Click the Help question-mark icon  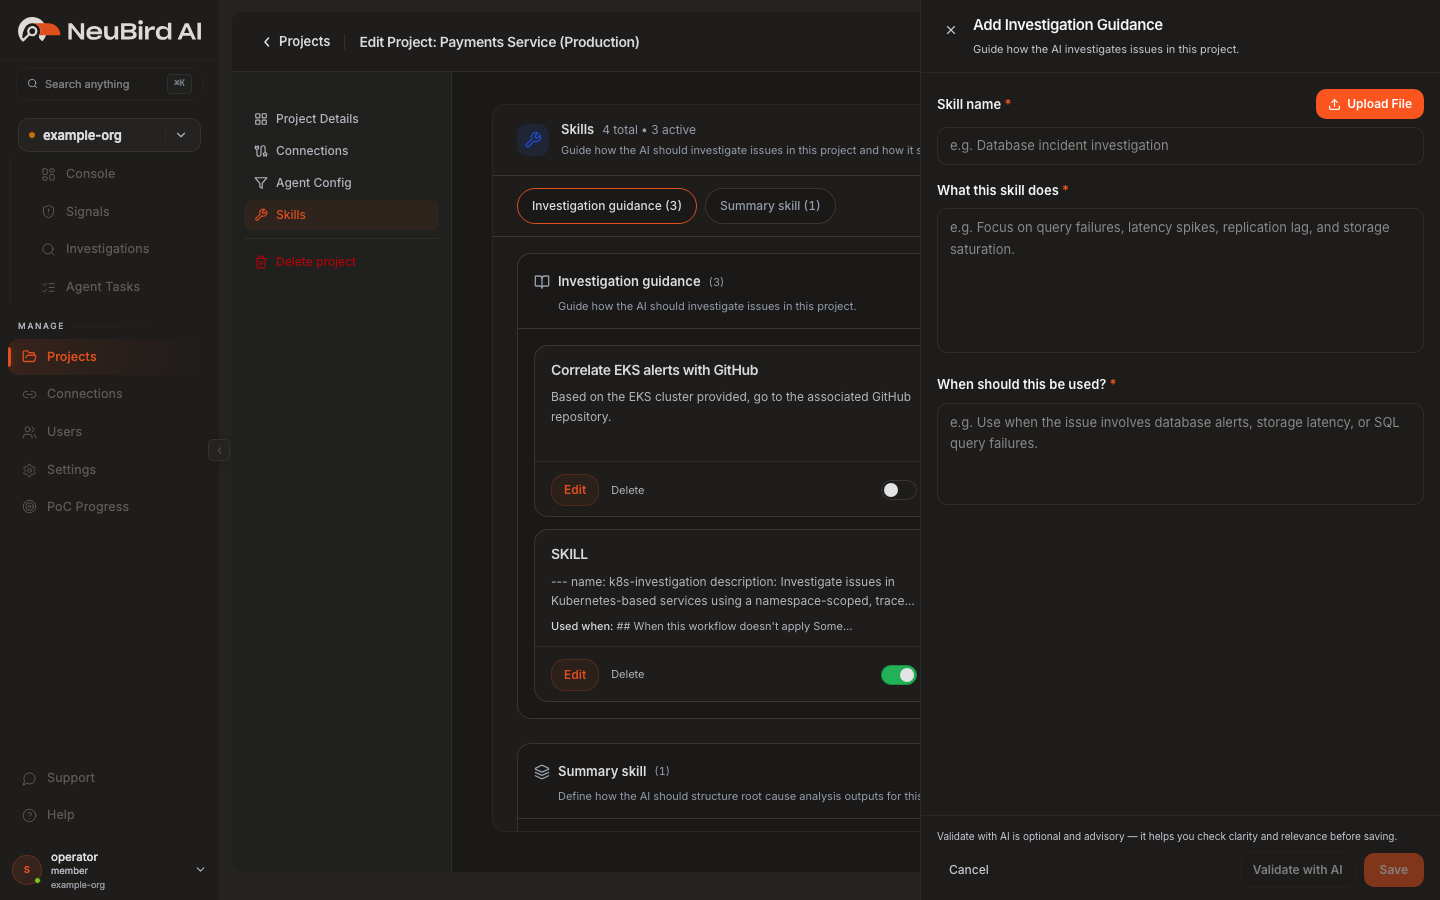[x=29, y=815]
